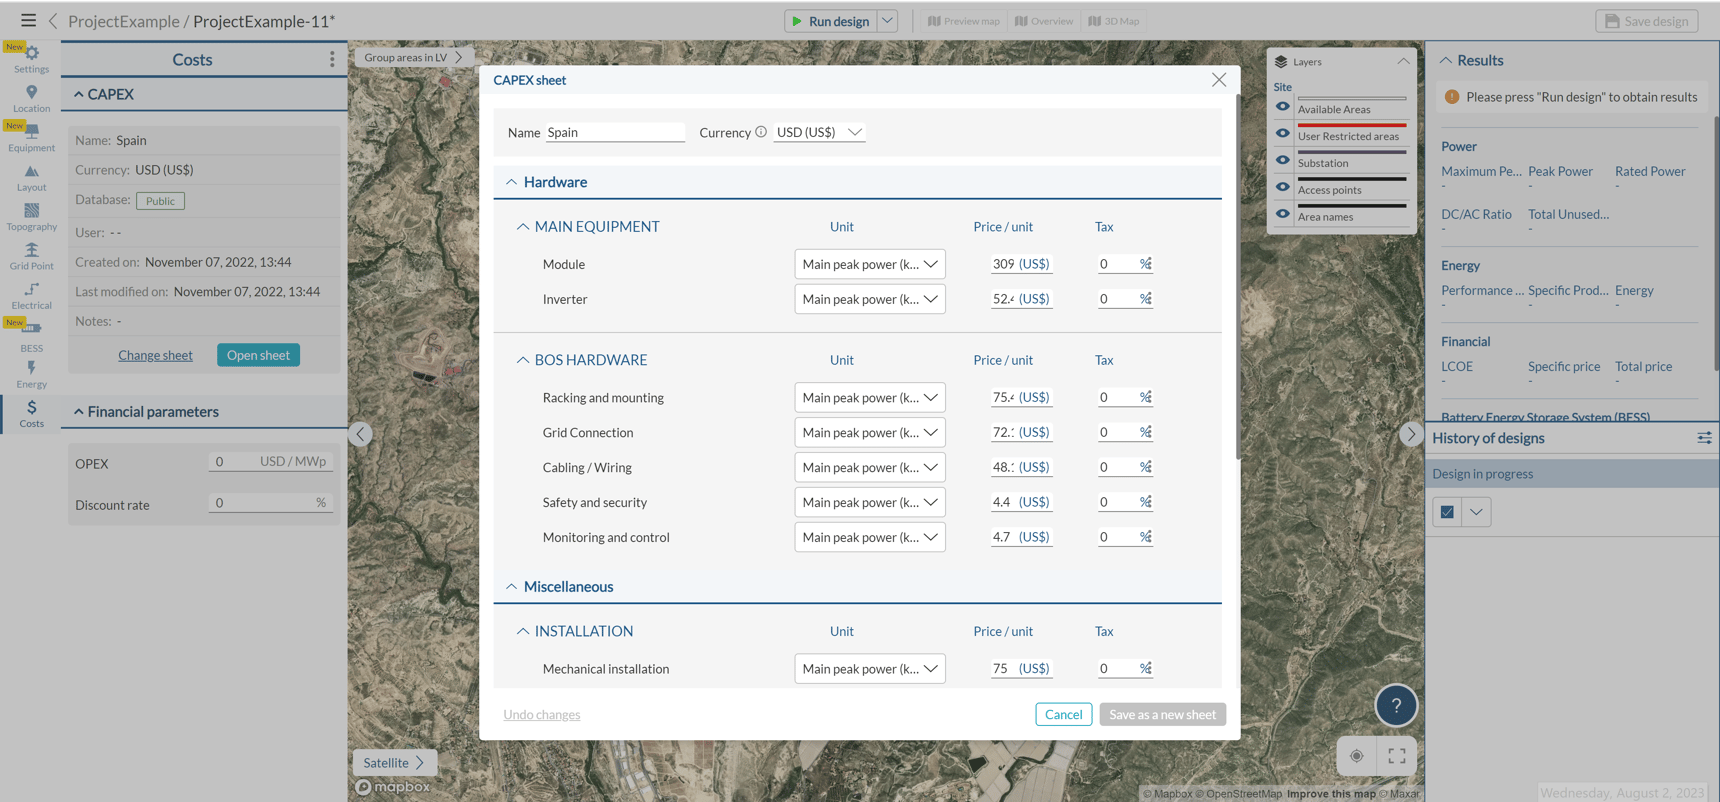Image resolution: width=1720 pixels, height=802 pixels.
Task: Open the Settings sidebar section
Action: 31,59
